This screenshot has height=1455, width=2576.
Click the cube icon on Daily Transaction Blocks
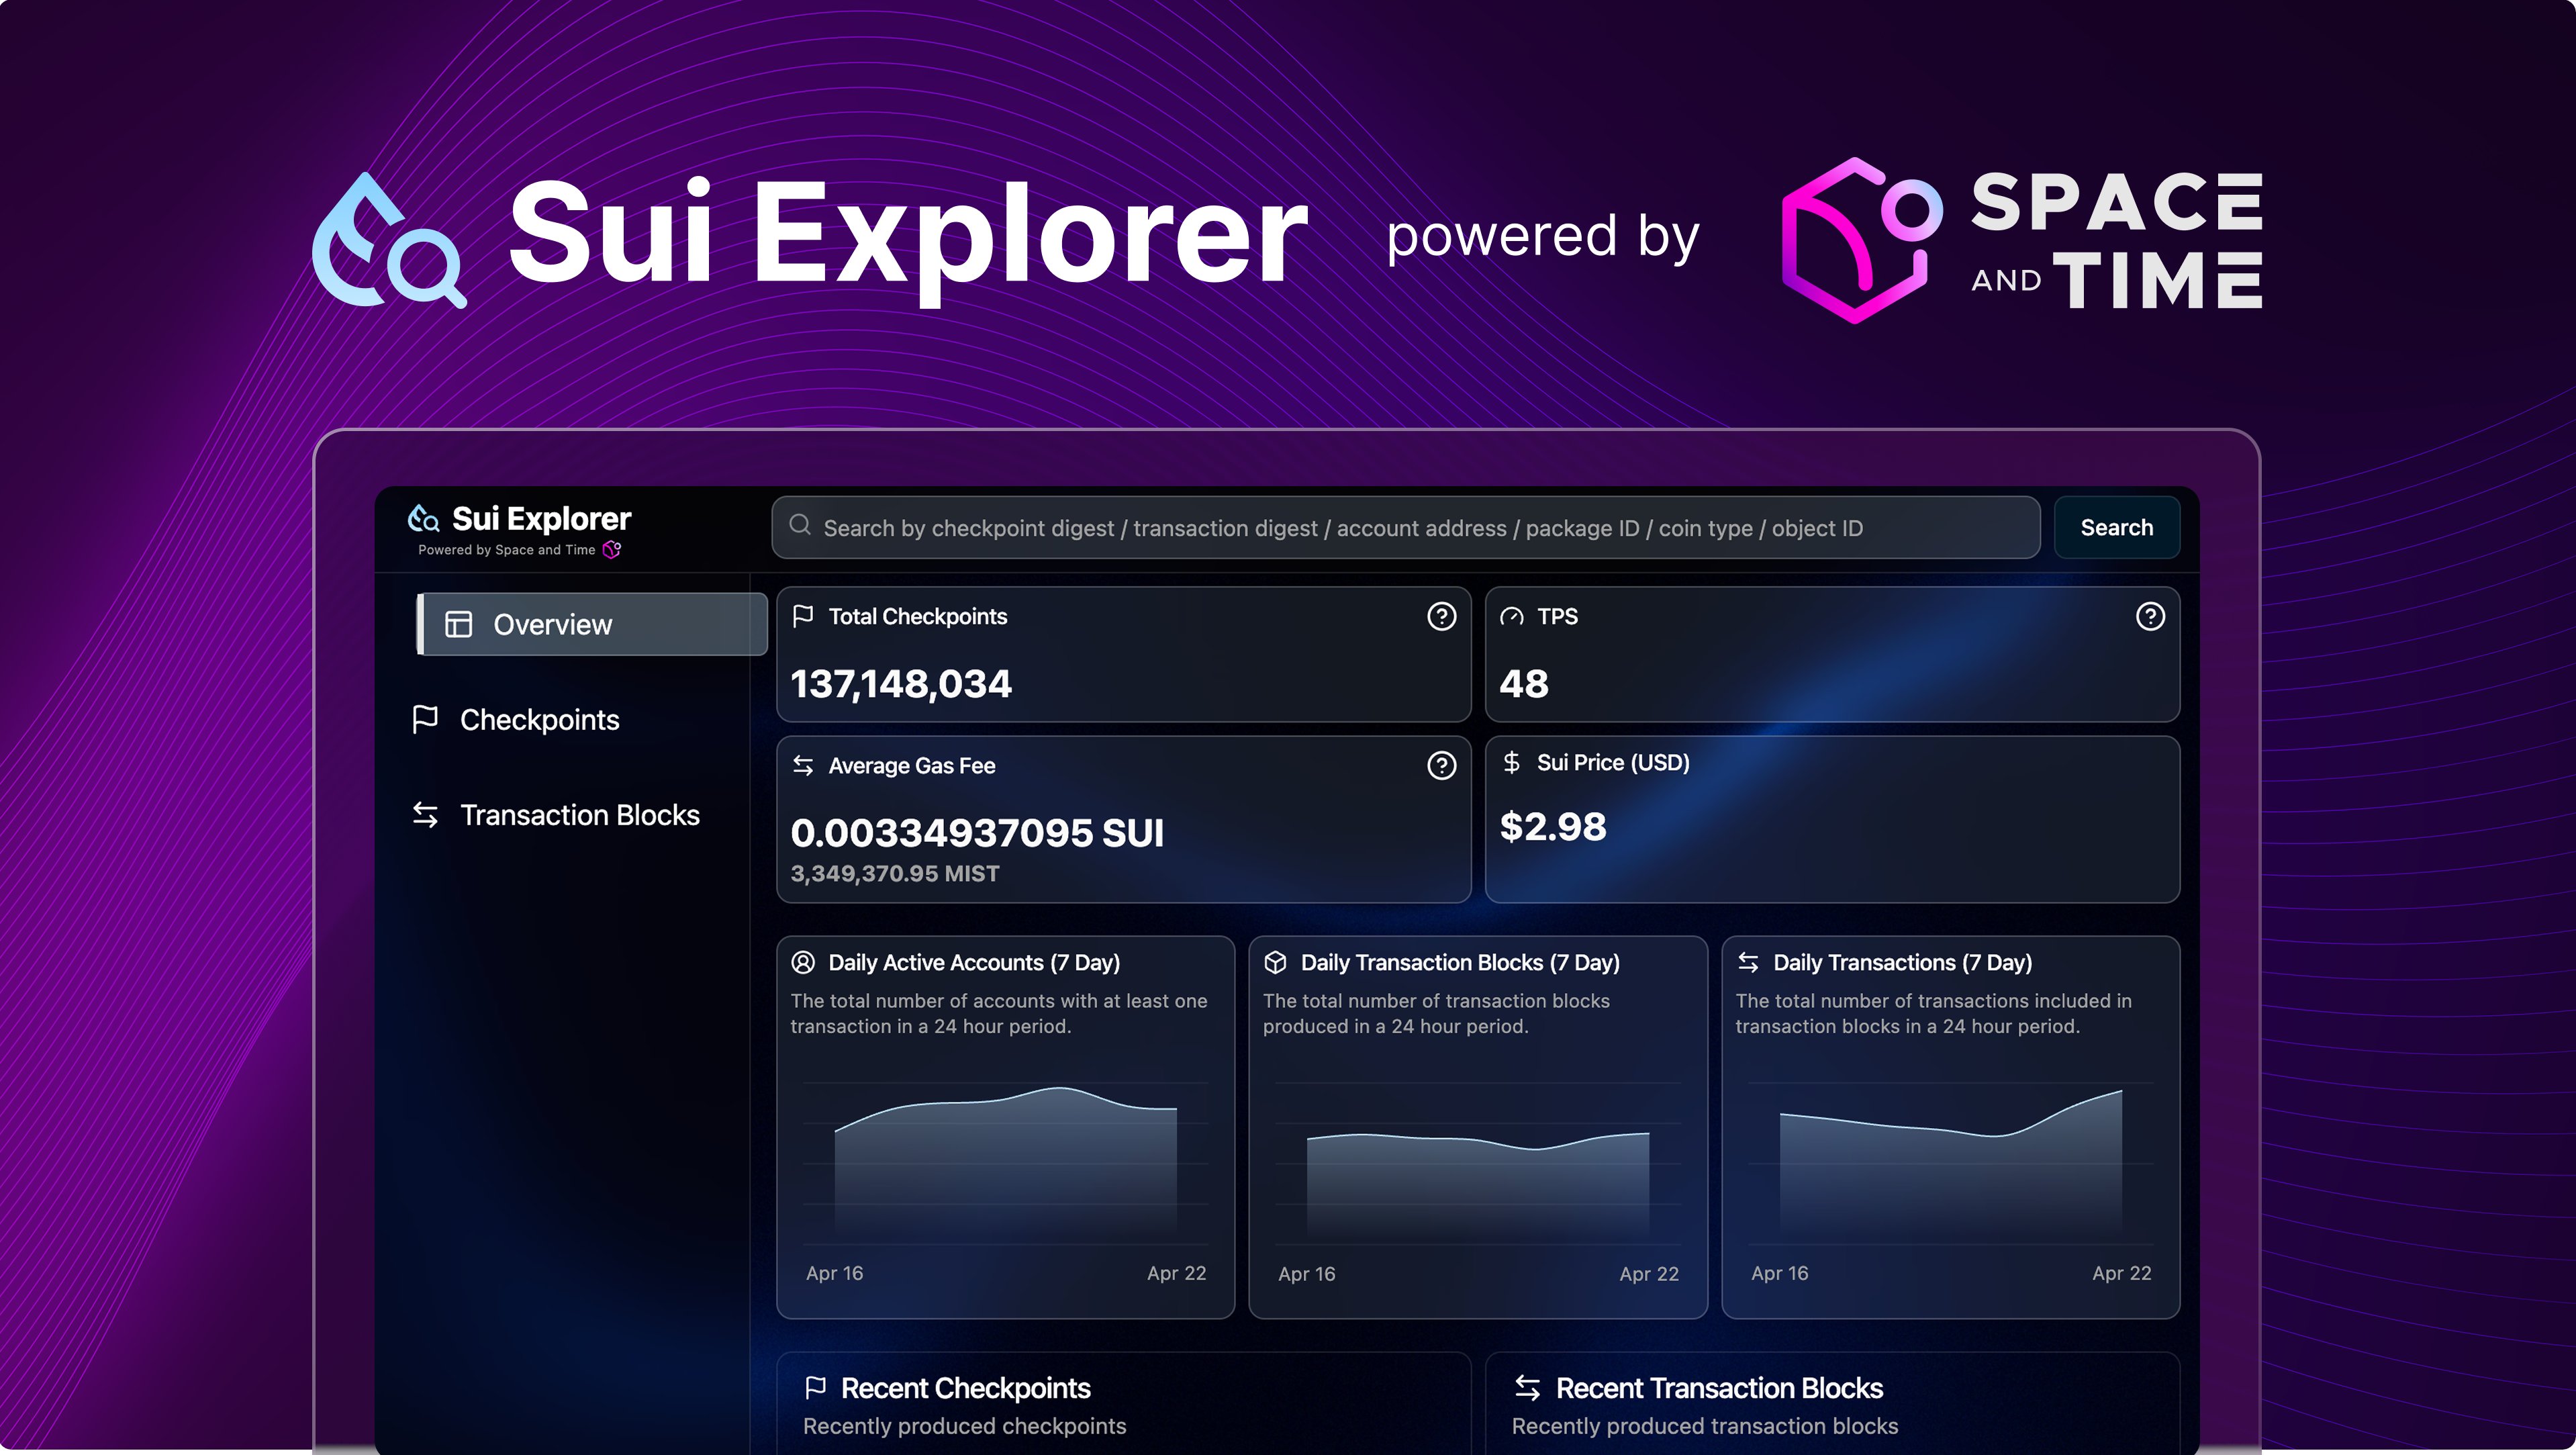pyautogui.click(x=1275, y=962)
